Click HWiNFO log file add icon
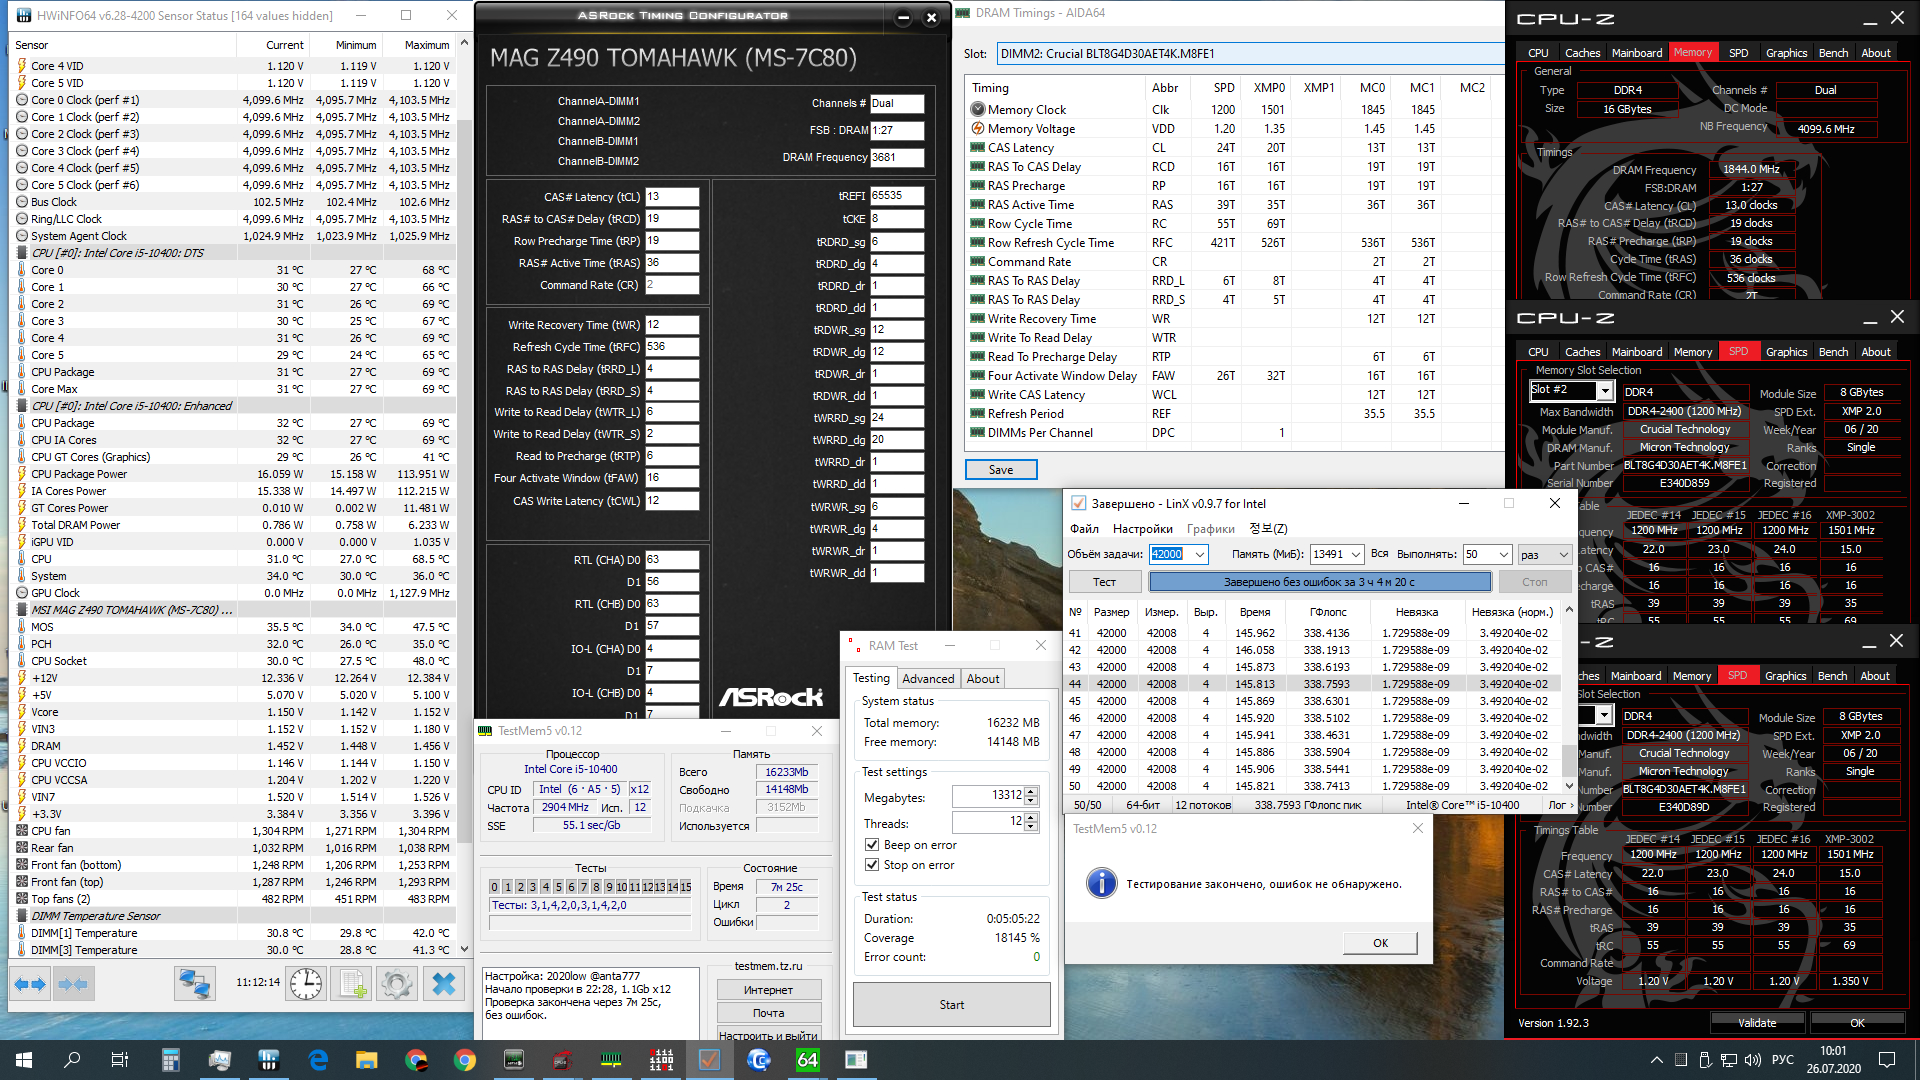Viewport: 1920px width, 1080px height. coord(352,985)
